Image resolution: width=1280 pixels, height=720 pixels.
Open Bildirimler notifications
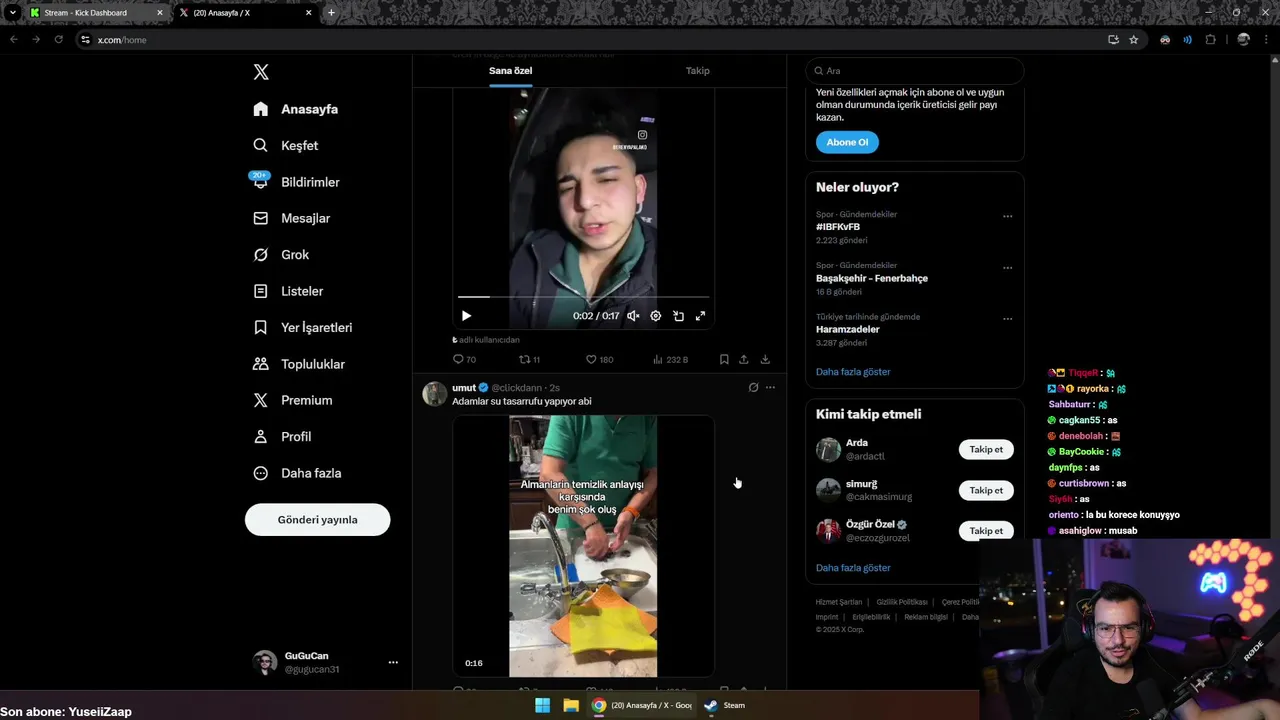296,182
